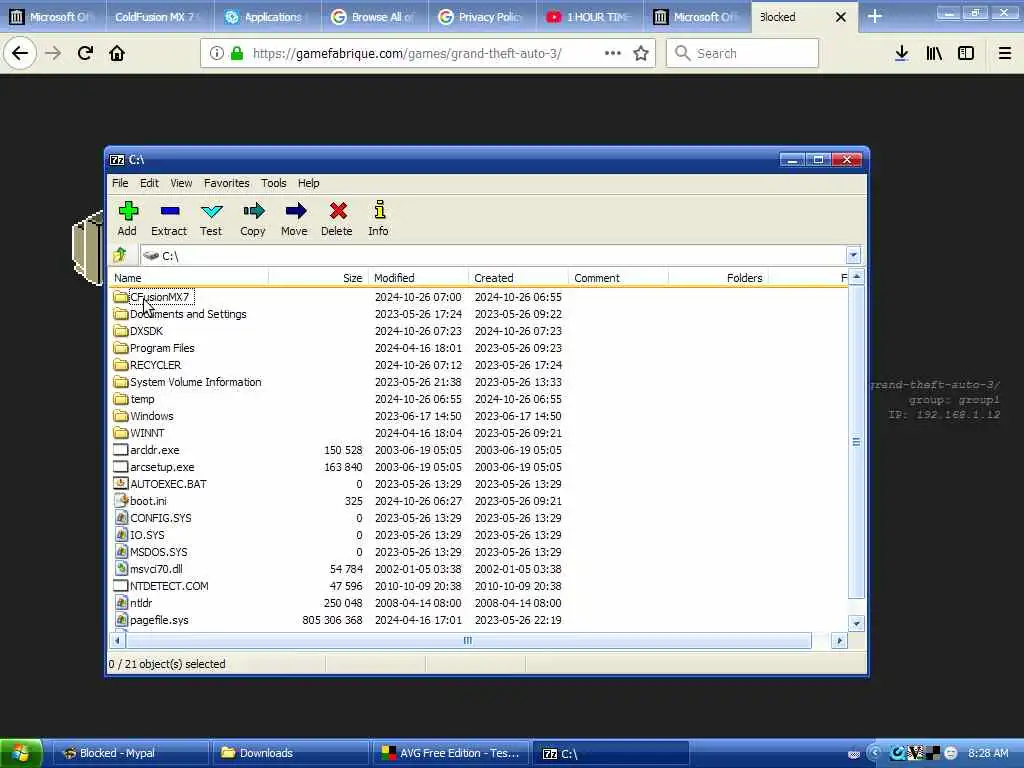This screenshot has width=1024, height=768.
Task: Open the Tools menu
Action: (x=274, y=184)
